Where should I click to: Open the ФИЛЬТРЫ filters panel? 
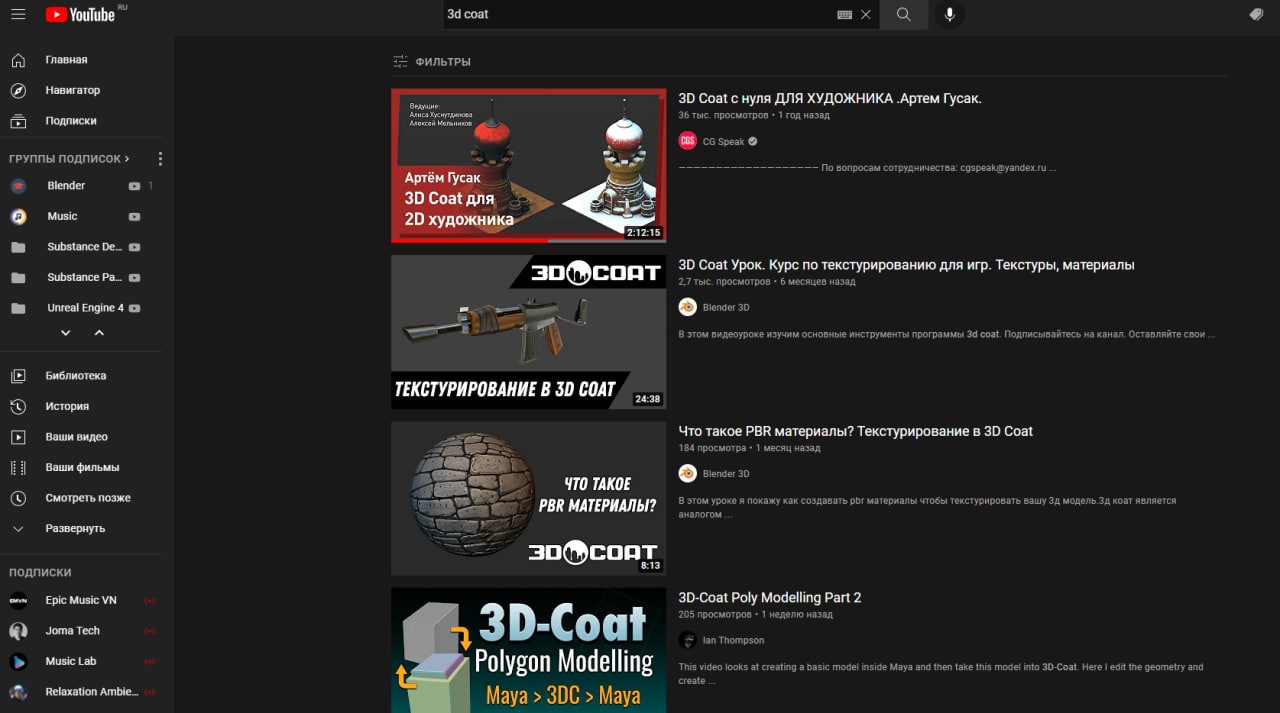coord(431,62)
